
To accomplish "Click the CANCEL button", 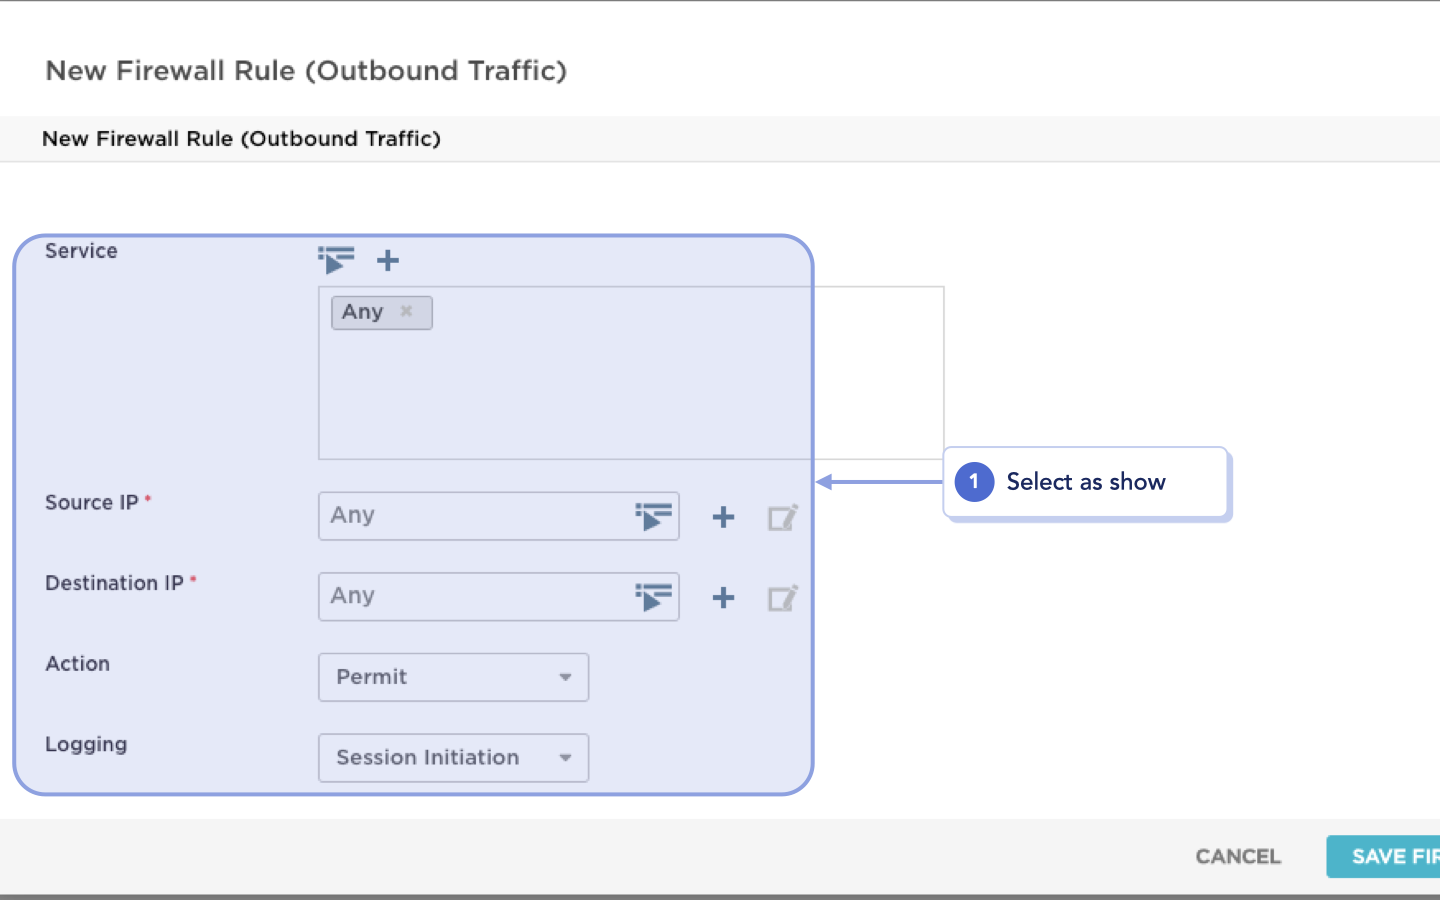I will [x=1237, y=856].
